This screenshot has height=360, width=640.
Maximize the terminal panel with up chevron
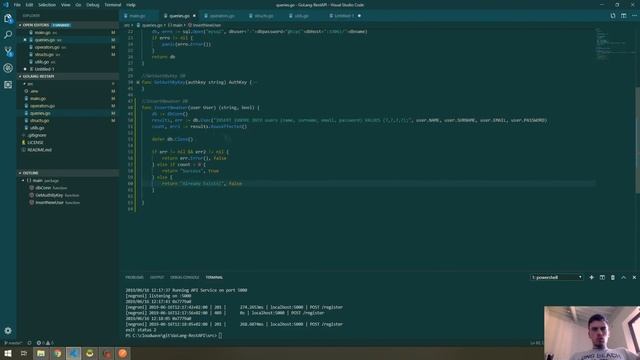tap(623, 278)
